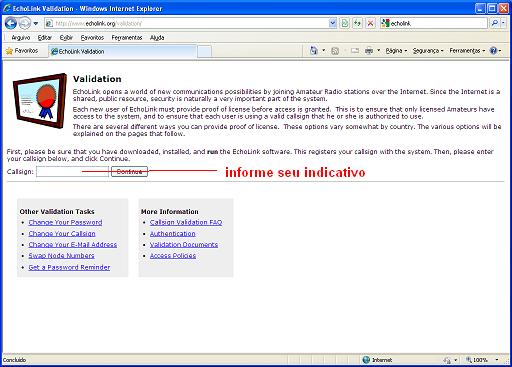Screen dimensions: 512x367
Task: Open a new blank tab
Action: click(x=204, y=52)
